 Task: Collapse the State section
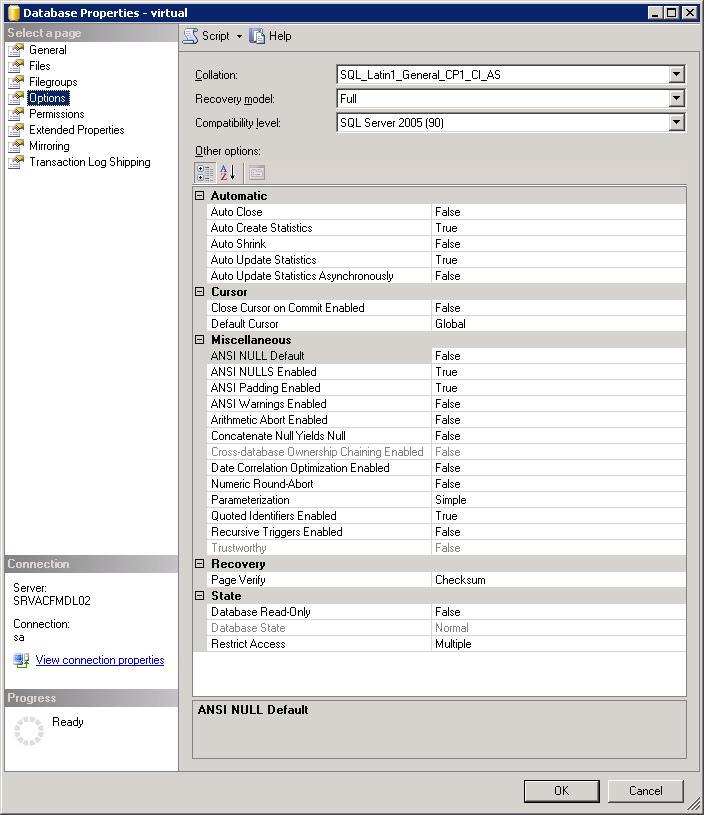(x=200, y=596)
